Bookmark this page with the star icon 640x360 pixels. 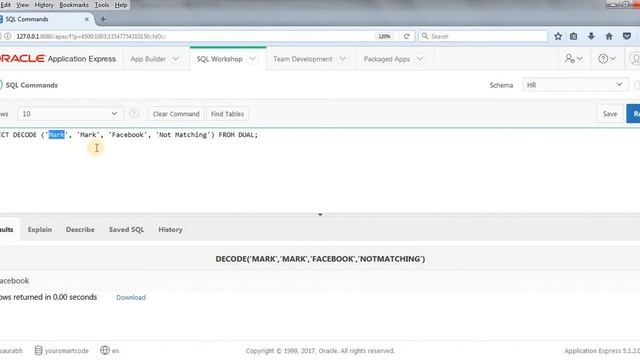click(x=558, y=36)
